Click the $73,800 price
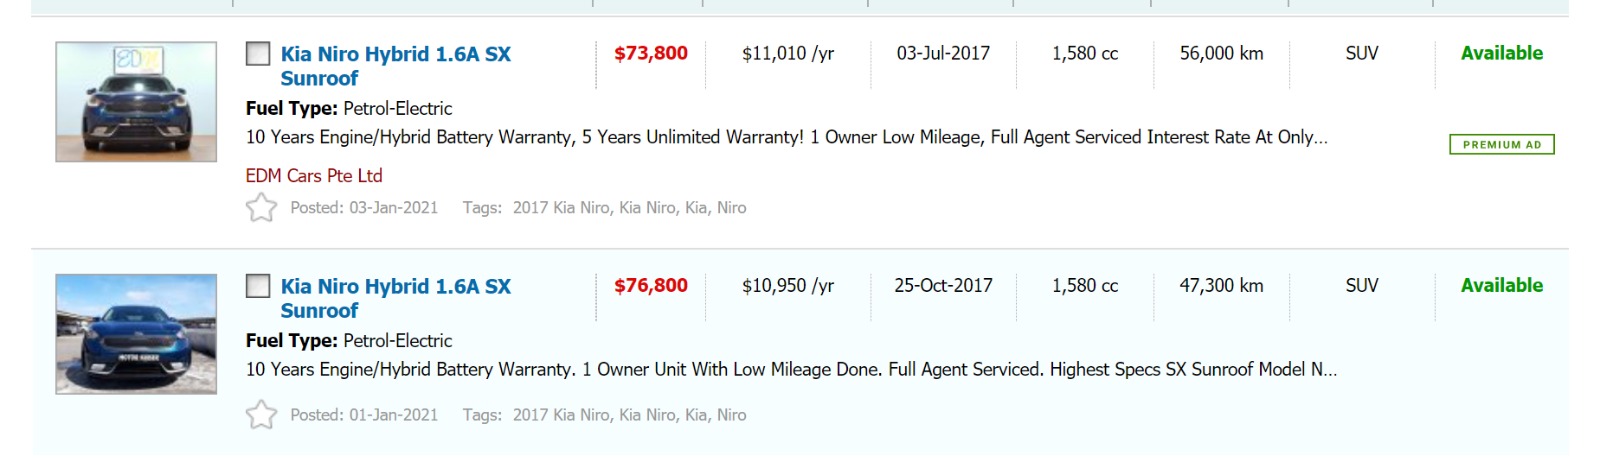The image size is (1600, 462). click(x=651, y=53)
